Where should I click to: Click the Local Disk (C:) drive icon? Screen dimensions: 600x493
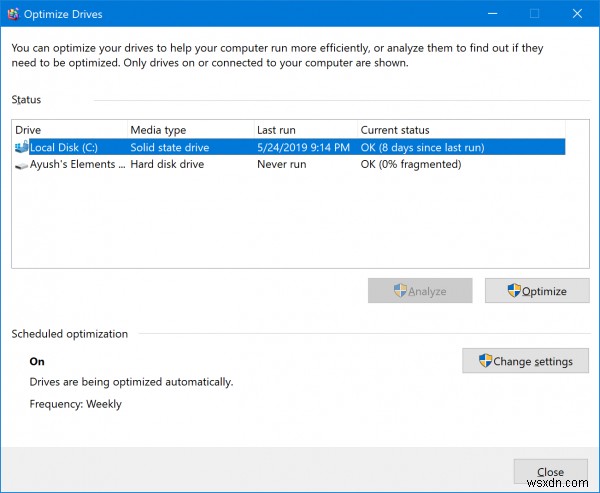(x=21, y=147)
